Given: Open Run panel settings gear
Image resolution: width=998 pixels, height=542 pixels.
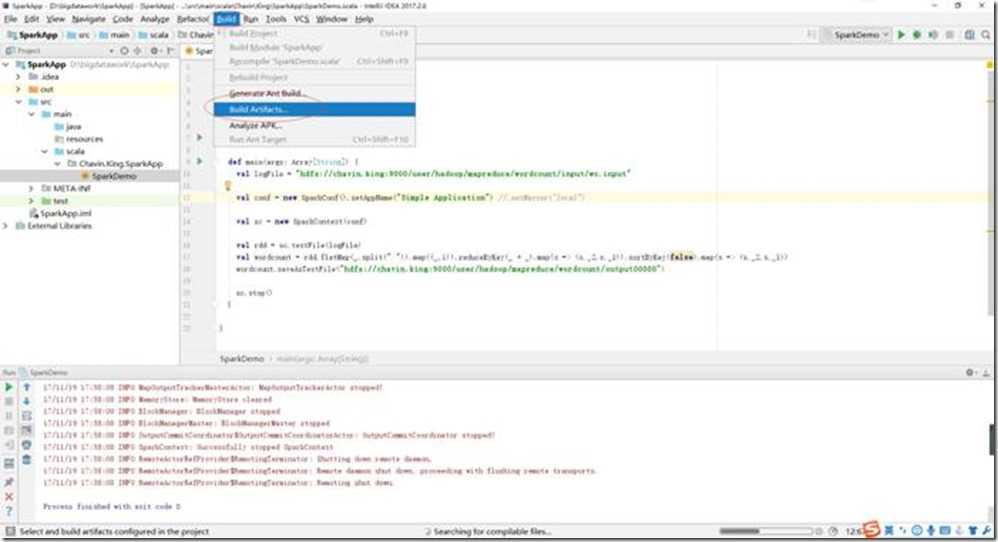Looking at the screenshot, I should tap(970, 372).
